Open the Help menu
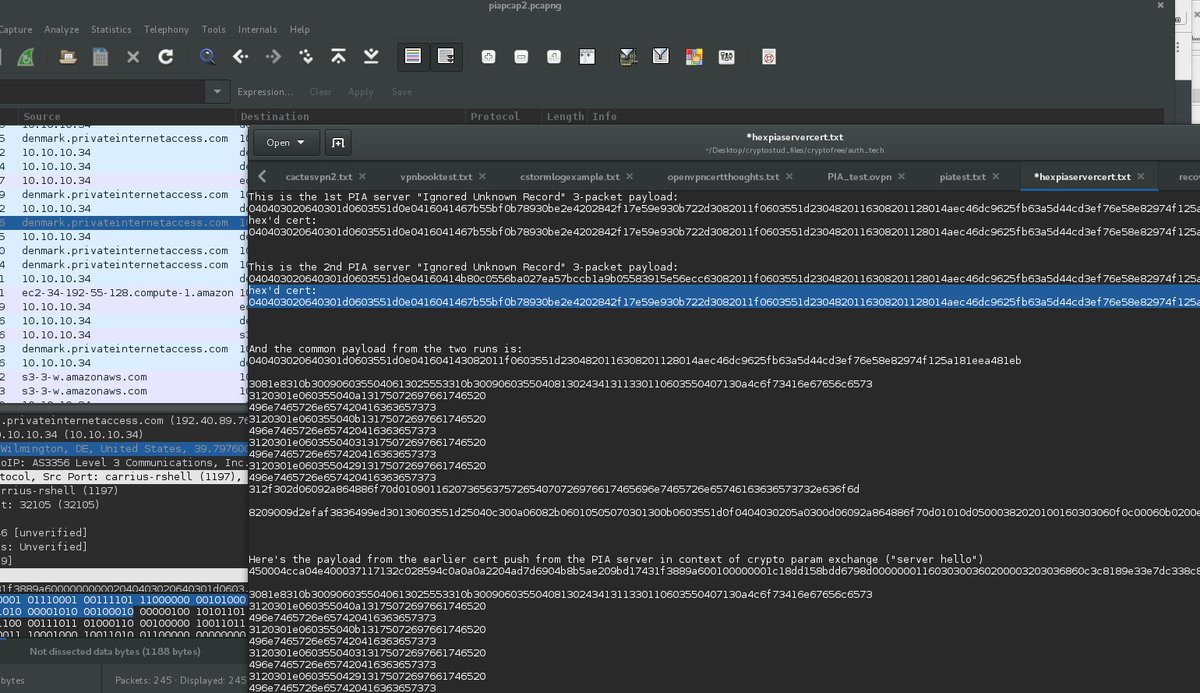1200x693 pixels. click(x=300, y=30)
